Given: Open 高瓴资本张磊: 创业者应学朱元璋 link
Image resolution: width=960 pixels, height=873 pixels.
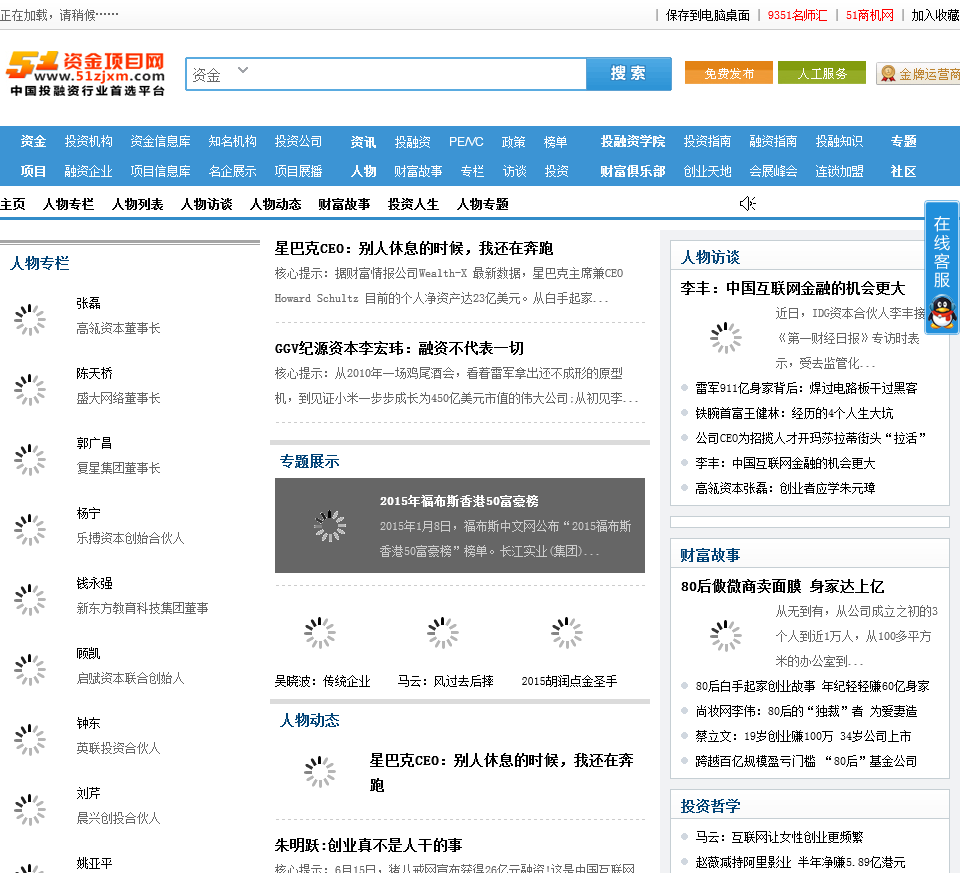Looking at the screenshot, I should point(785,488).
